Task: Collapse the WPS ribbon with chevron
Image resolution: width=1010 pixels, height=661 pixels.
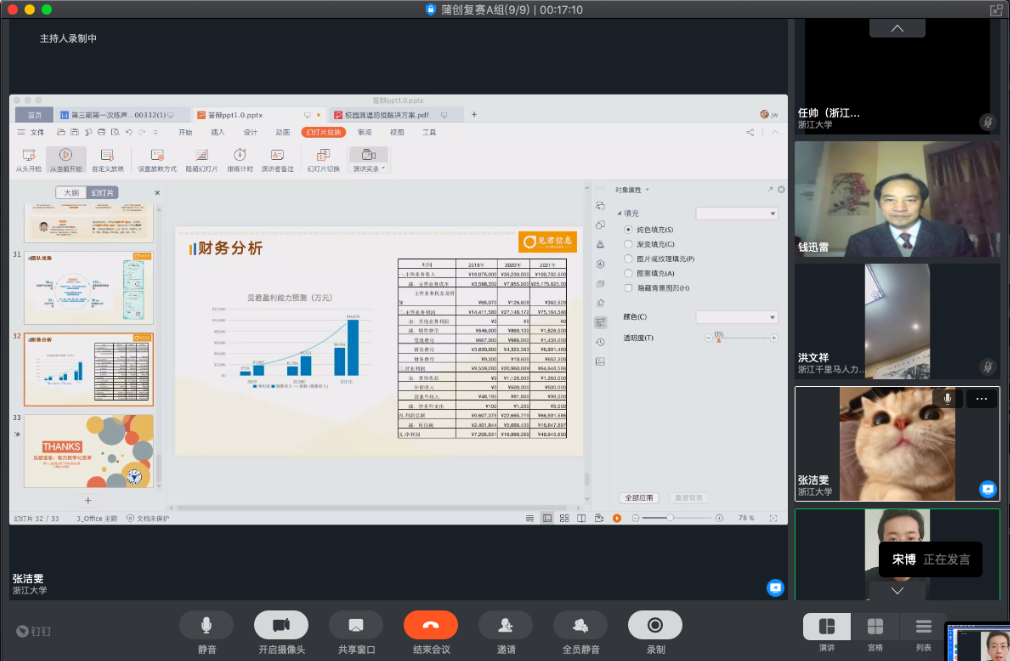Action: point(775,132)
